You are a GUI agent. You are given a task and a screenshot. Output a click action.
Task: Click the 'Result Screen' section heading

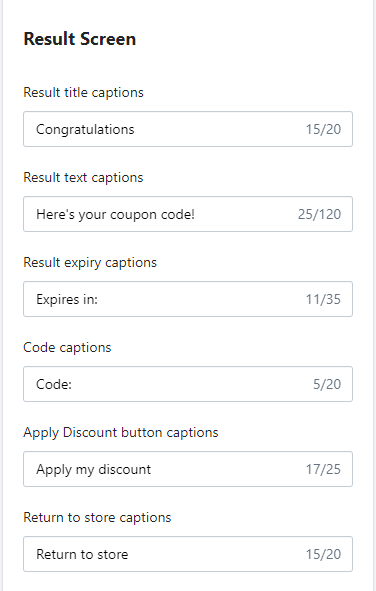pos(80,39)
